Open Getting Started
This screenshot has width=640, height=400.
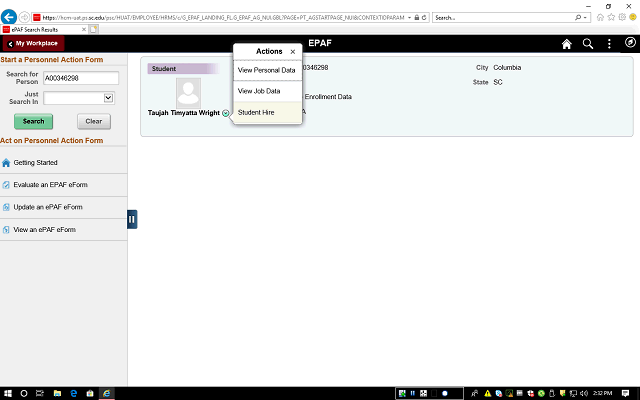click(64, 162)
